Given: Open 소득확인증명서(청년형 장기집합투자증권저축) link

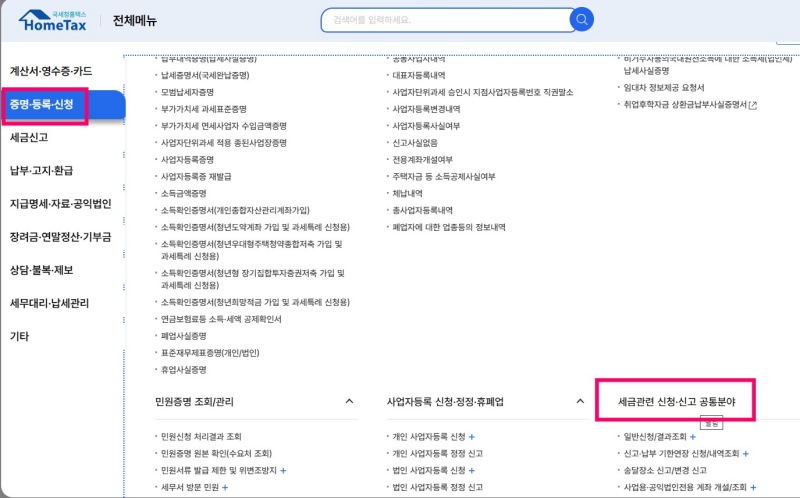Looking at the screenshot, I should (253, 279).
